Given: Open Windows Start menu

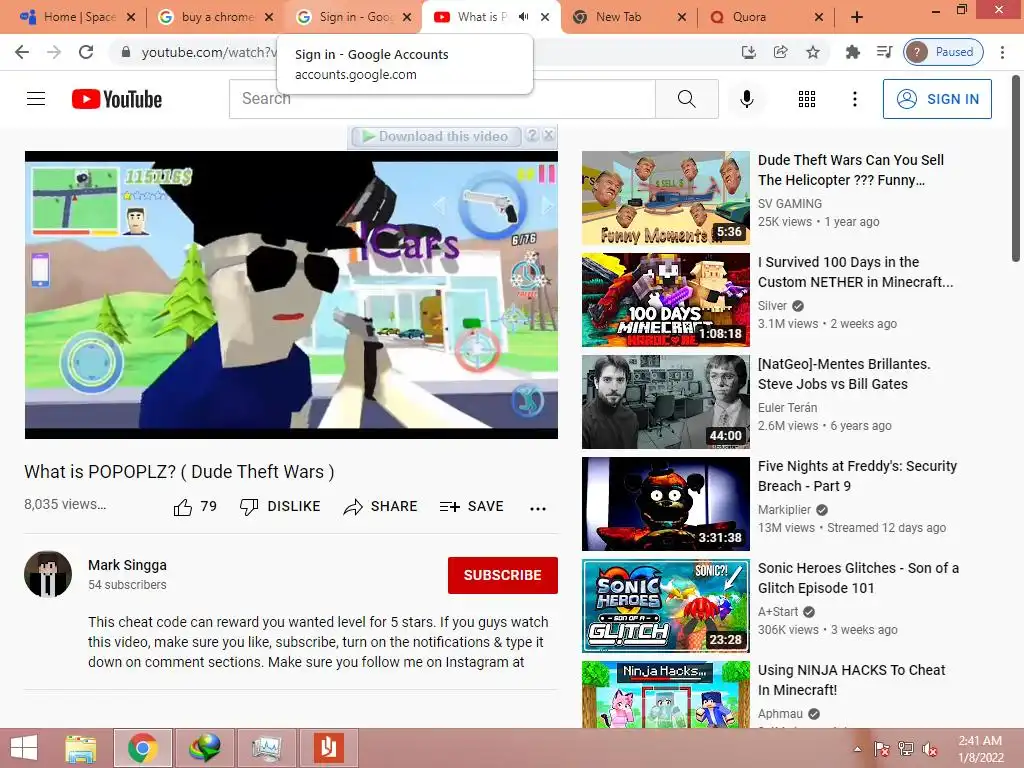Looking at the screenshot, I should click(24, 748).
